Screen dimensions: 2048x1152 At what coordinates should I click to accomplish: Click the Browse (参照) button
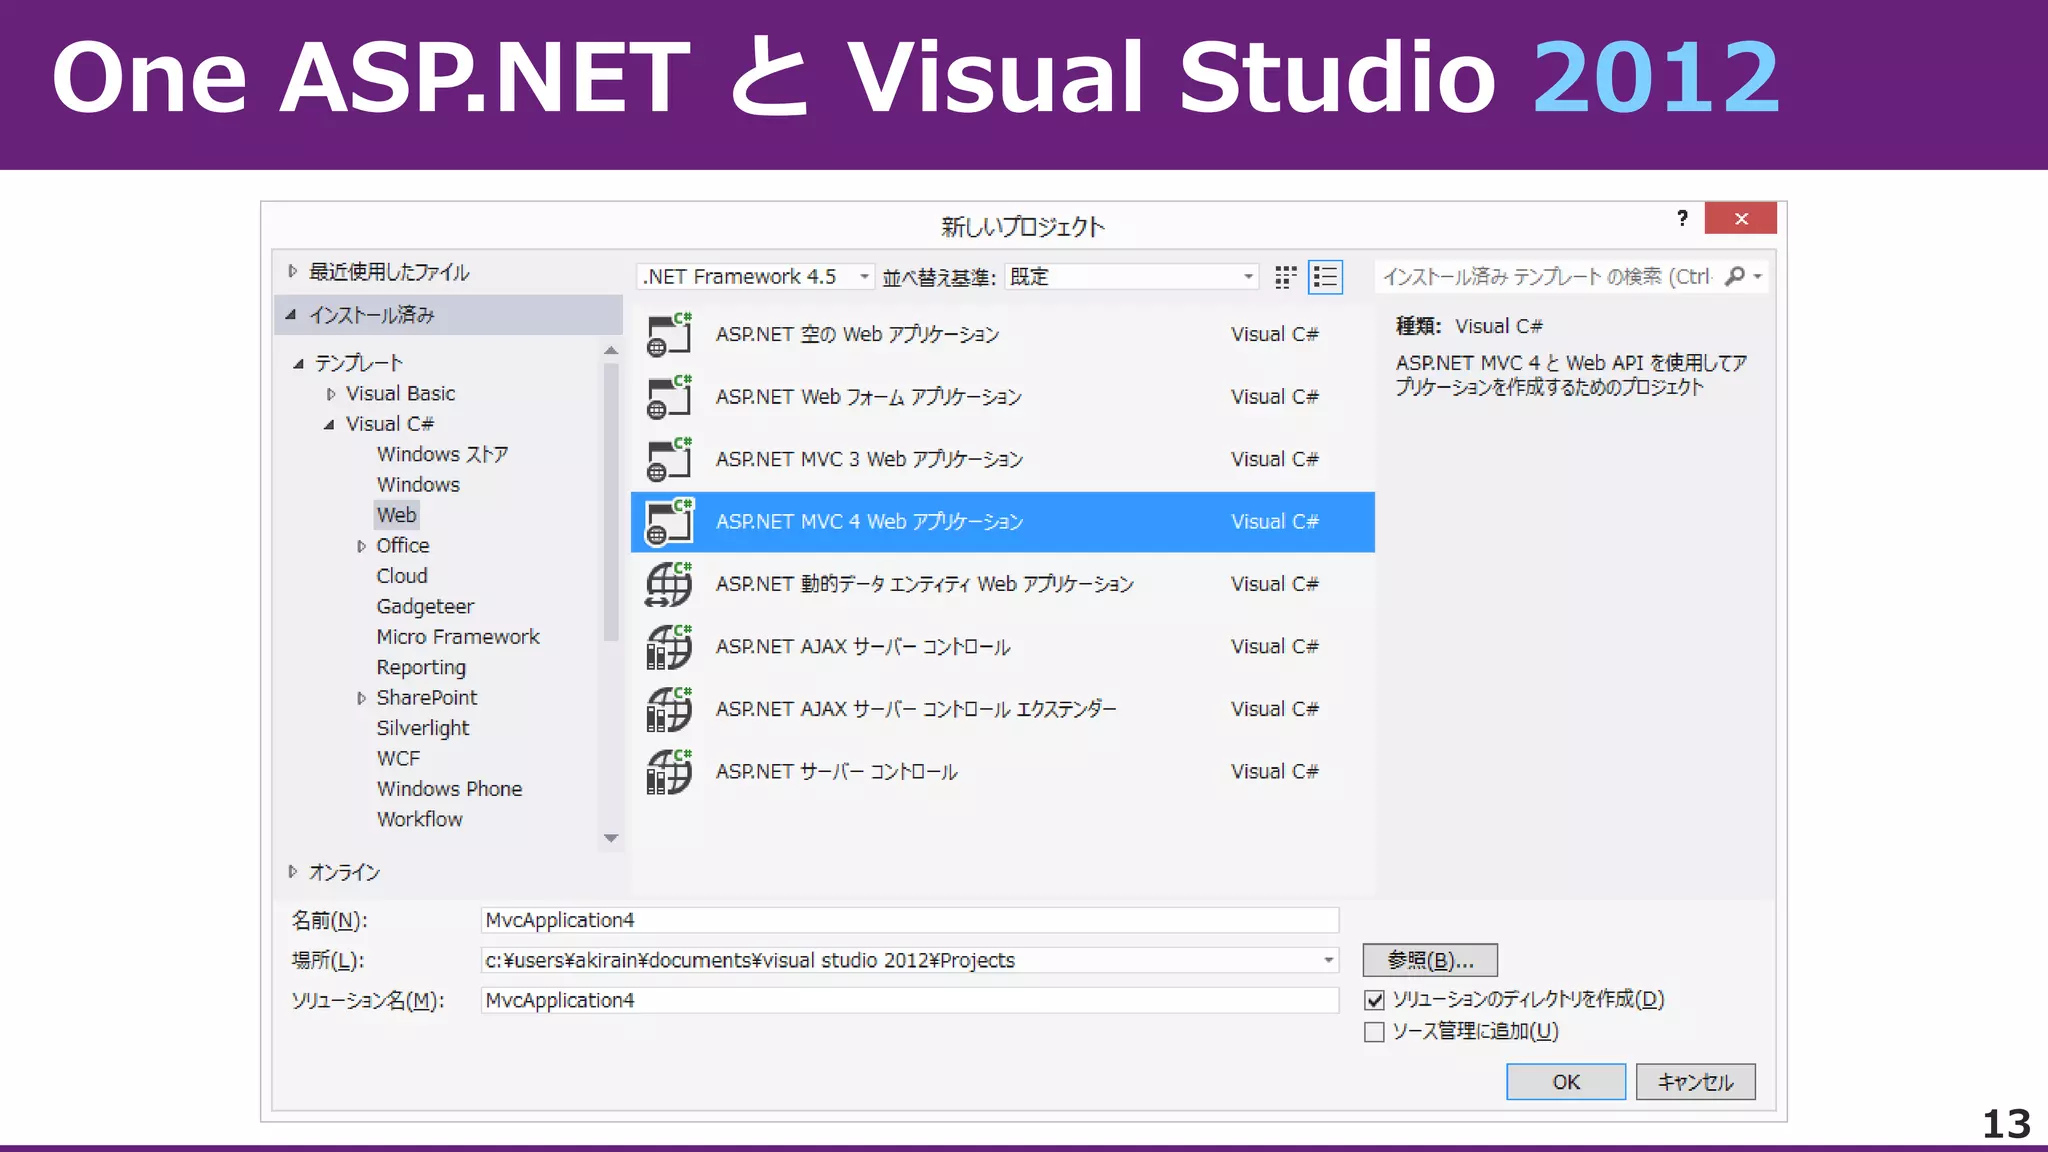point(1429,960)
